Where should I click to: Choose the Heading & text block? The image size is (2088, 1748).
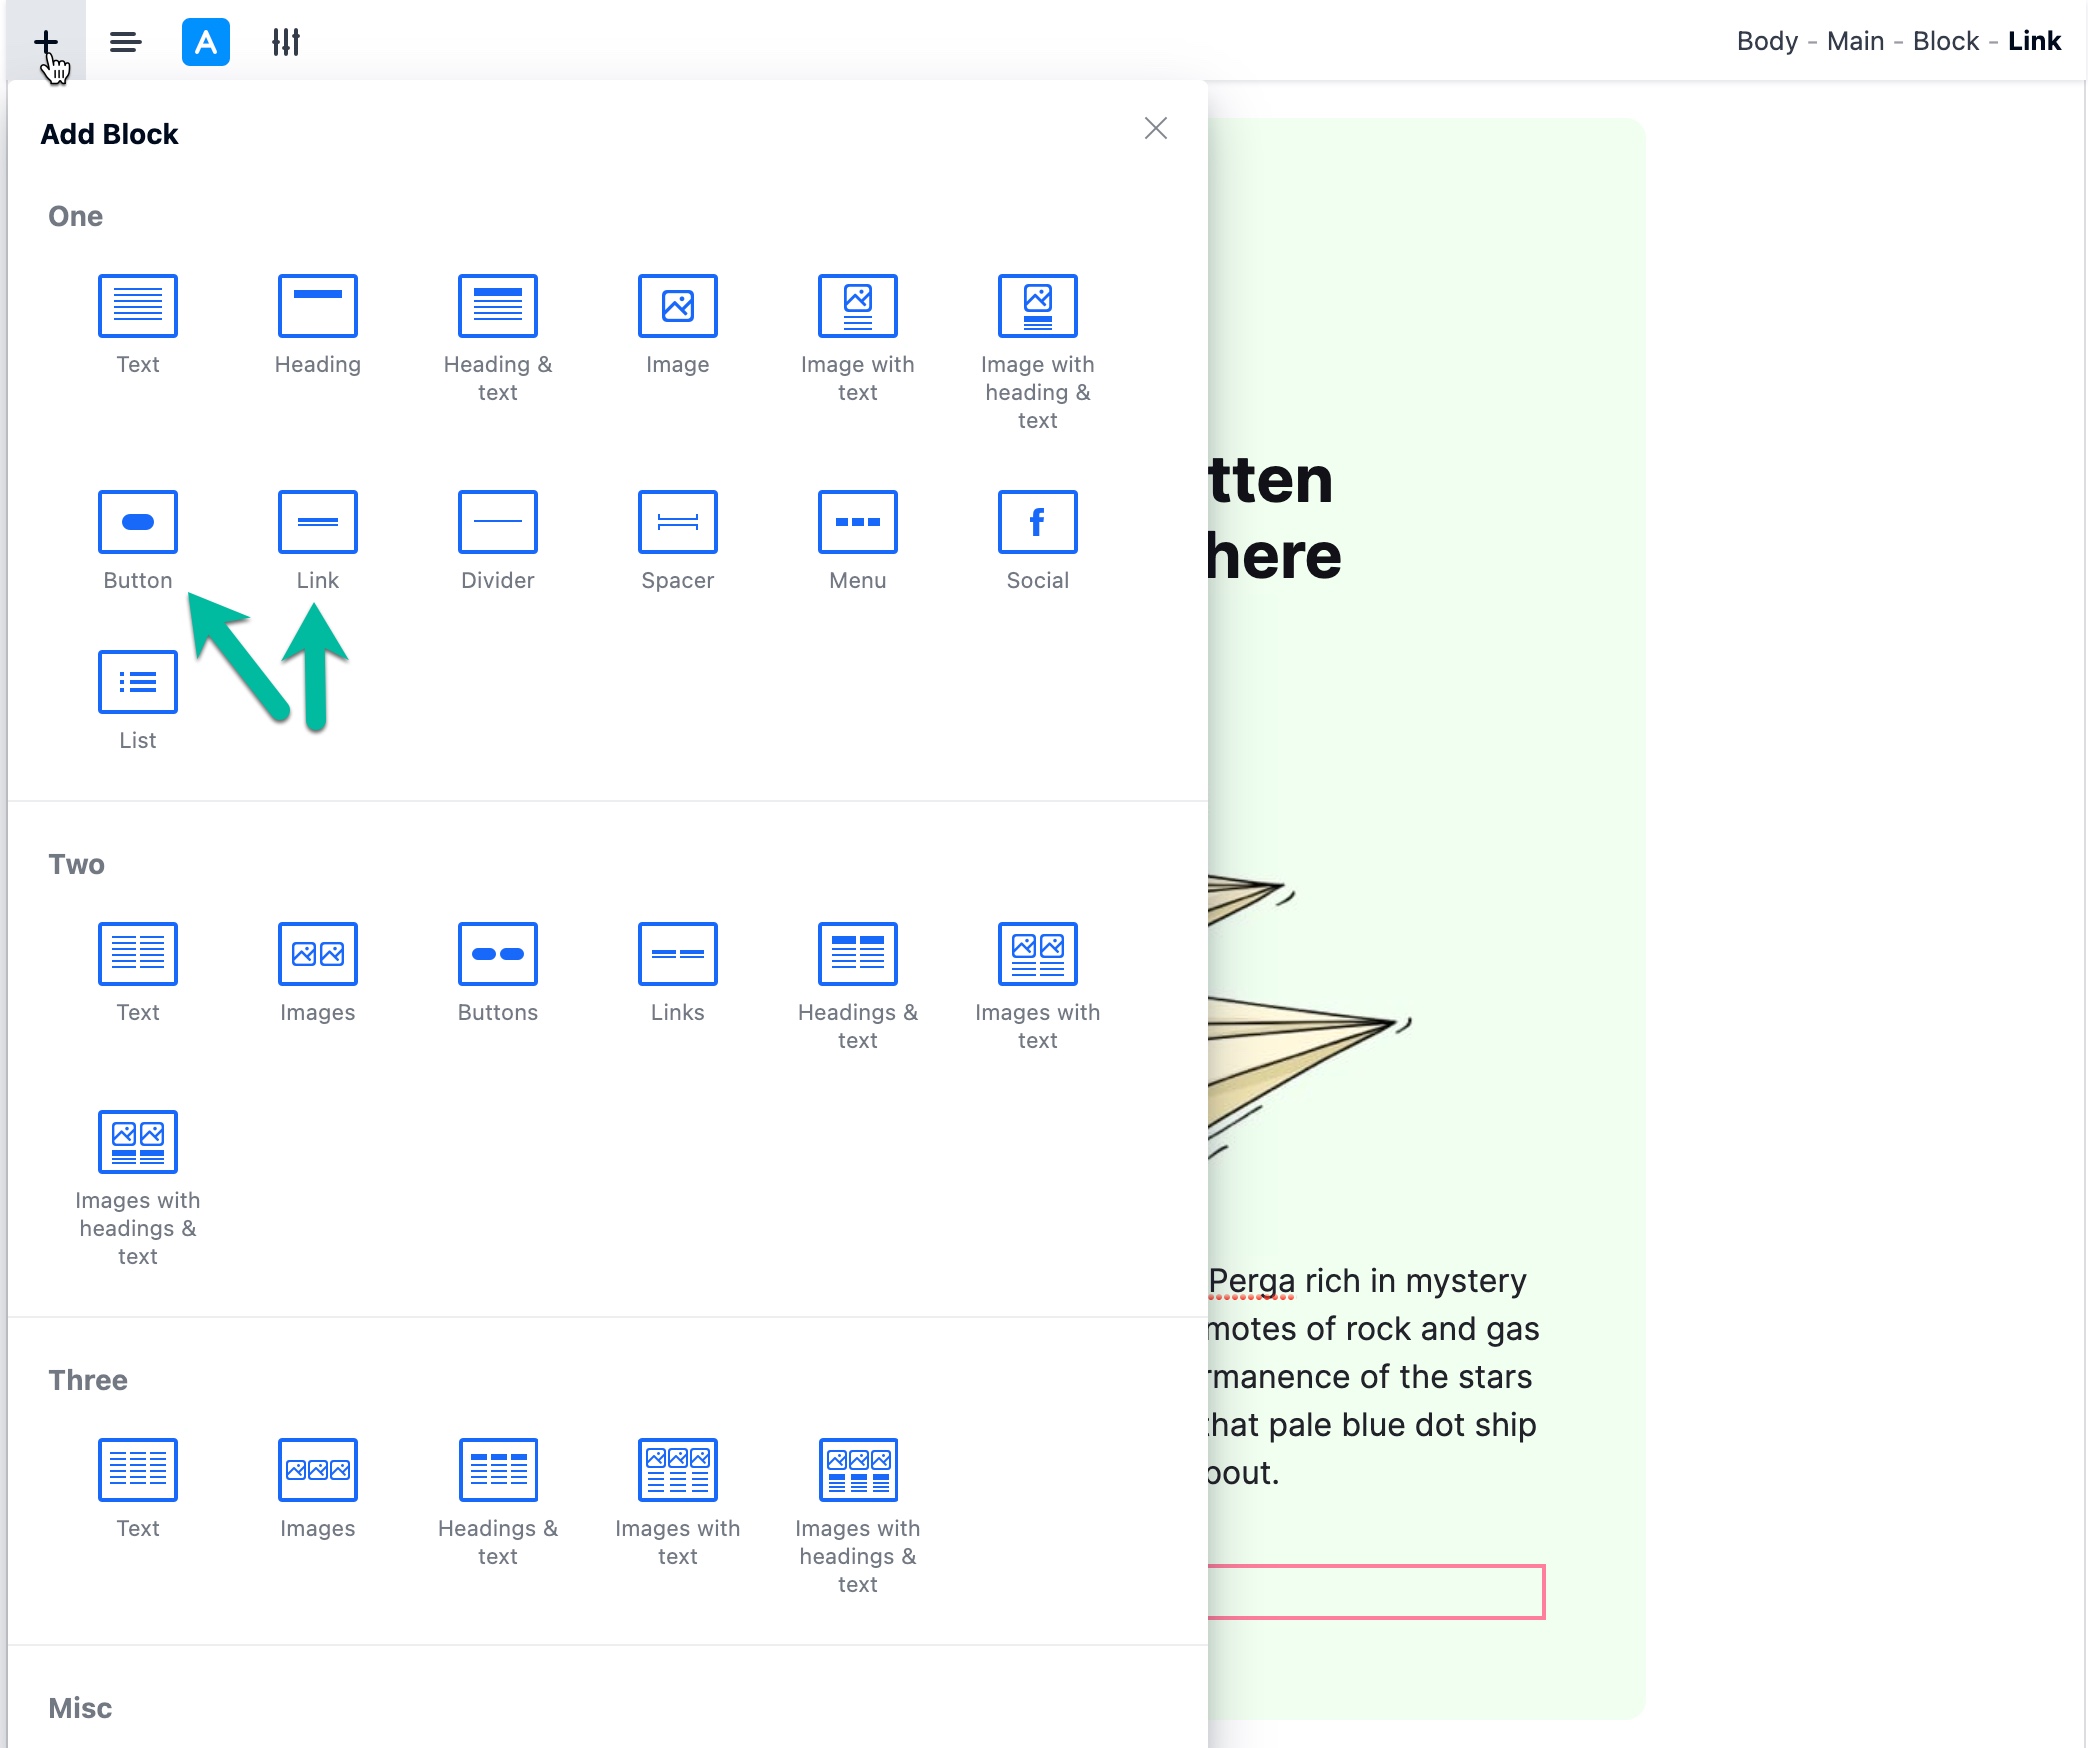coord(497,306)
